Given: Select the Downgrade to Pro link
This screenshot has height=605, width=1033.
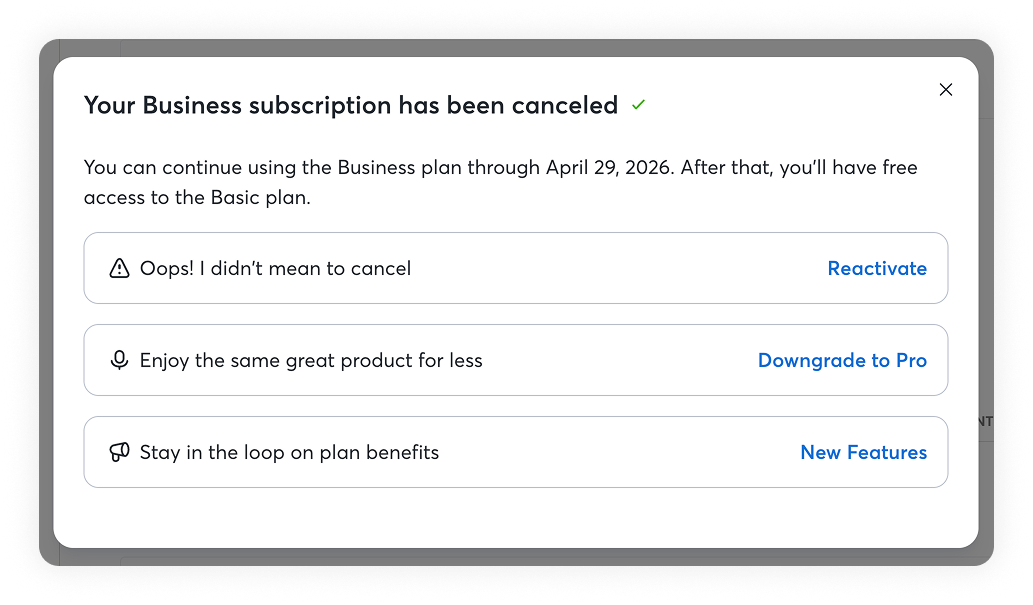Looking at the screenshot, I should click(x=842, y=360).
